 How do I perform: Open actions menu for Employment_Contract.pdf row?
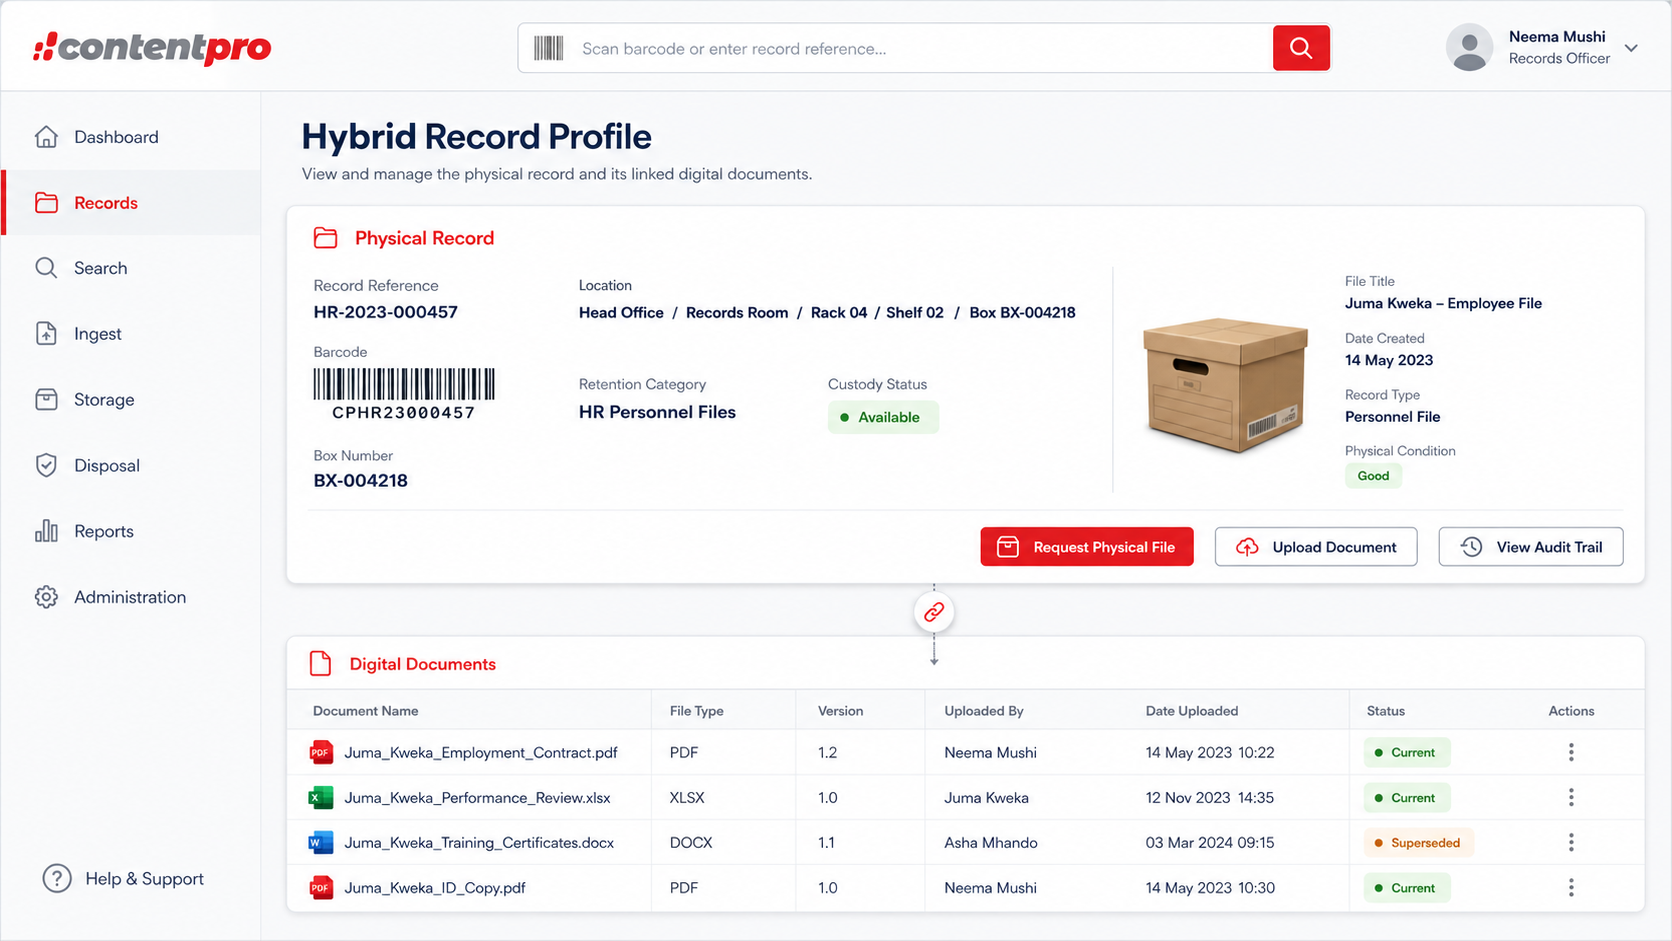(1571, 752)
